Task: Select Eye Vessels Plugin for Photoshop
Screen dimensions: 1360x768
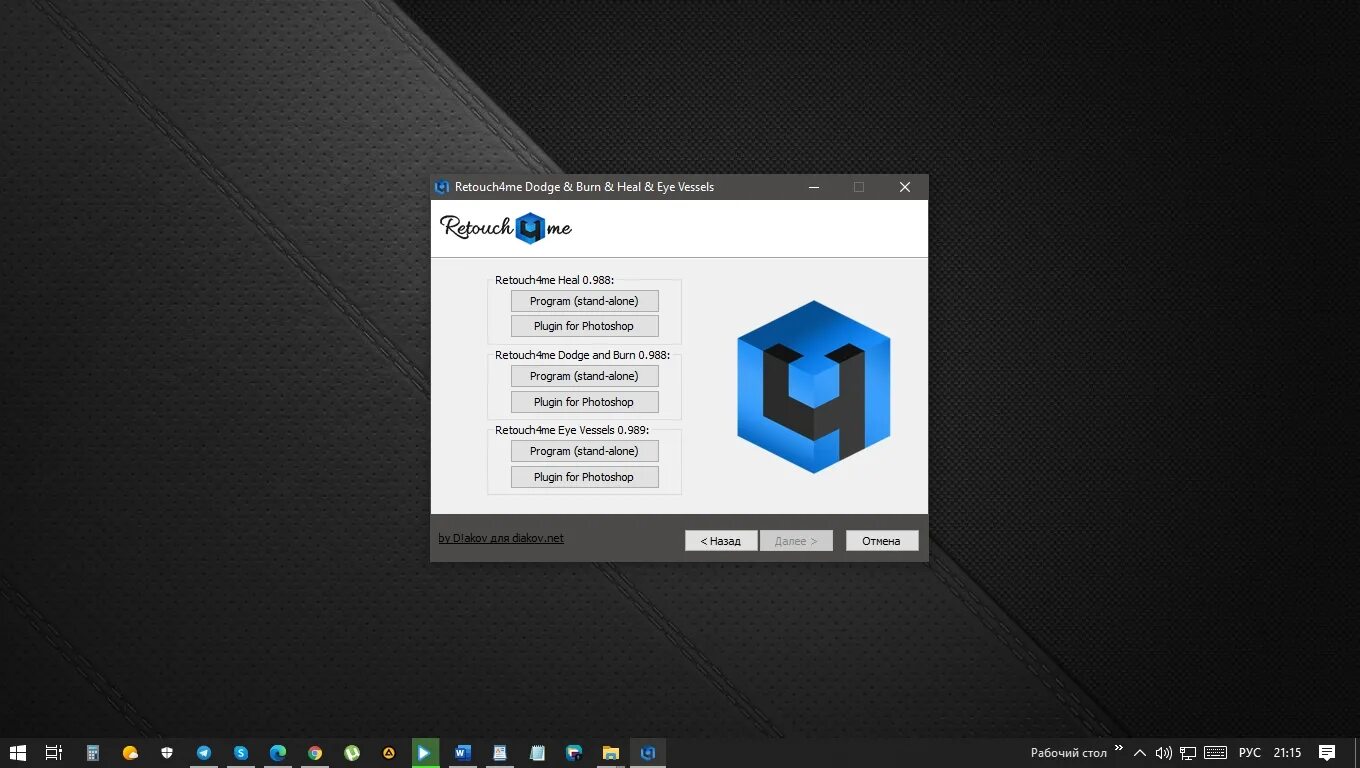Action: click(x=584, y=477)
